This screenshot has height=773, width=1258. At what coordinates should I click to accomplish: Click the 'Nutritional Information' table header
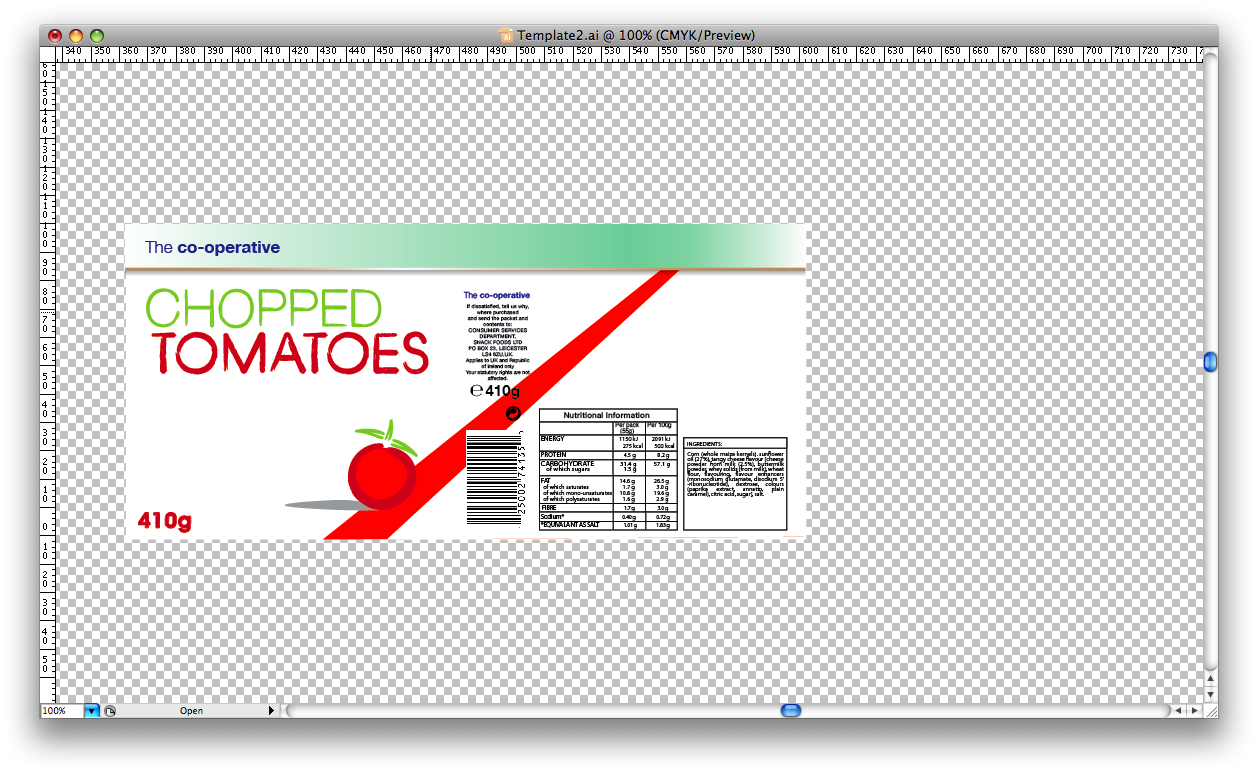coord(607,415)
